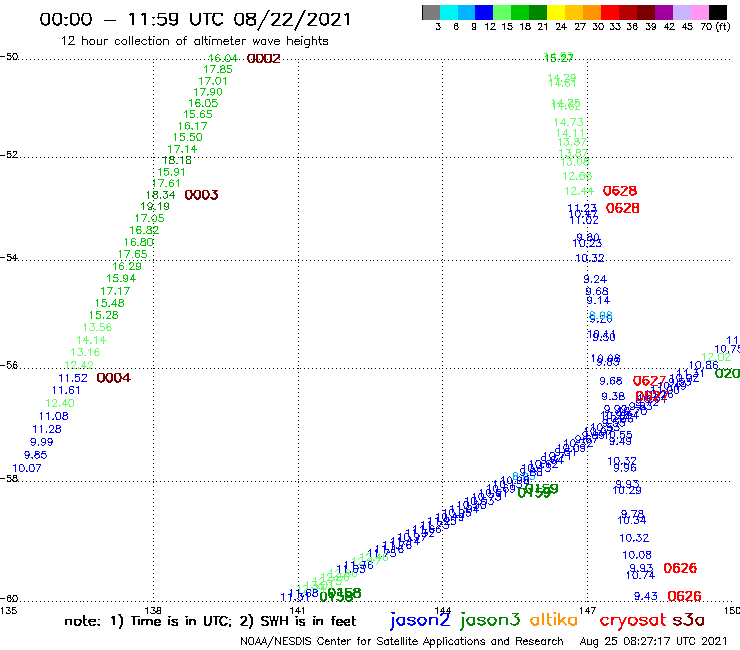Click wave height value 11.61
The width and height of the screenshot is (740, 650).
(66, 390)
